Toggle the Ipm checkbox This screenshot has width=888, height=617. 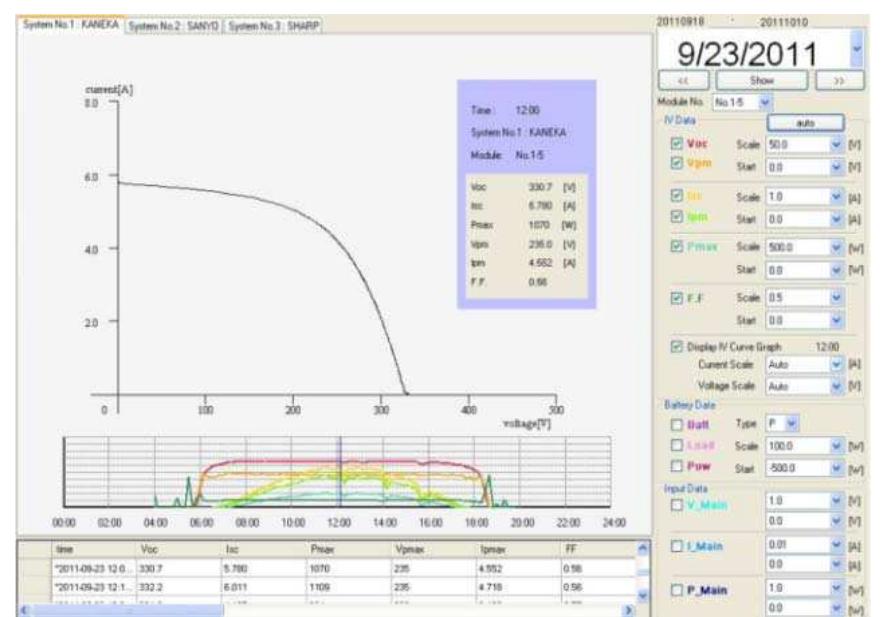pyautogui.click(x=677, y=216)
